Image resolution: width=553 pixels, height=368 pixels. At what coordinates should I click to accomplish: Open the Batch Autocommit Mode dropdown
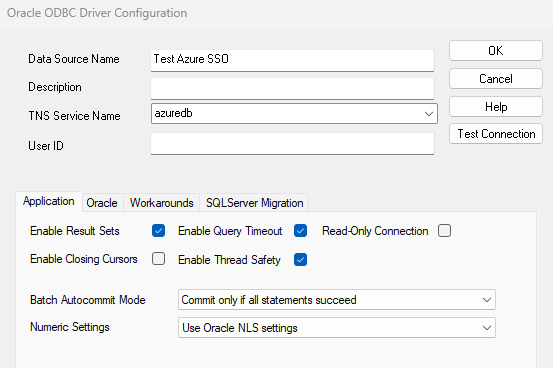[337, 300]
